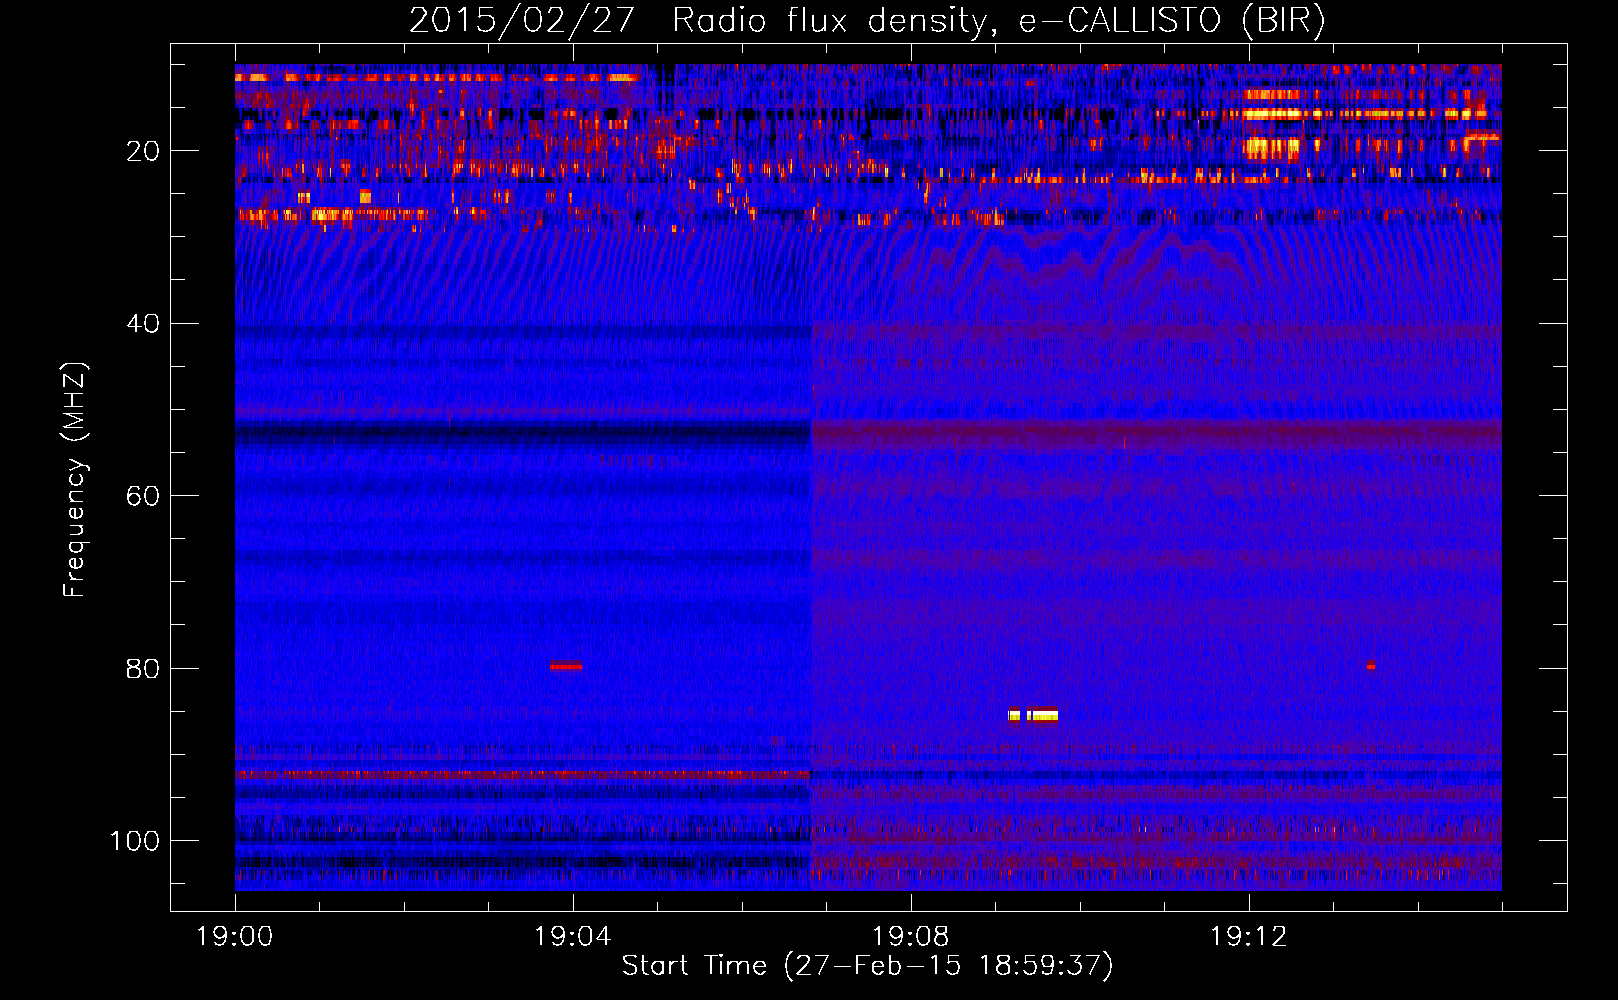Click the 'Start Time (27-Feb-15 18:59:37)' axis label
The width and height of the screenshot is (1618, 1000).
[867, 966]
